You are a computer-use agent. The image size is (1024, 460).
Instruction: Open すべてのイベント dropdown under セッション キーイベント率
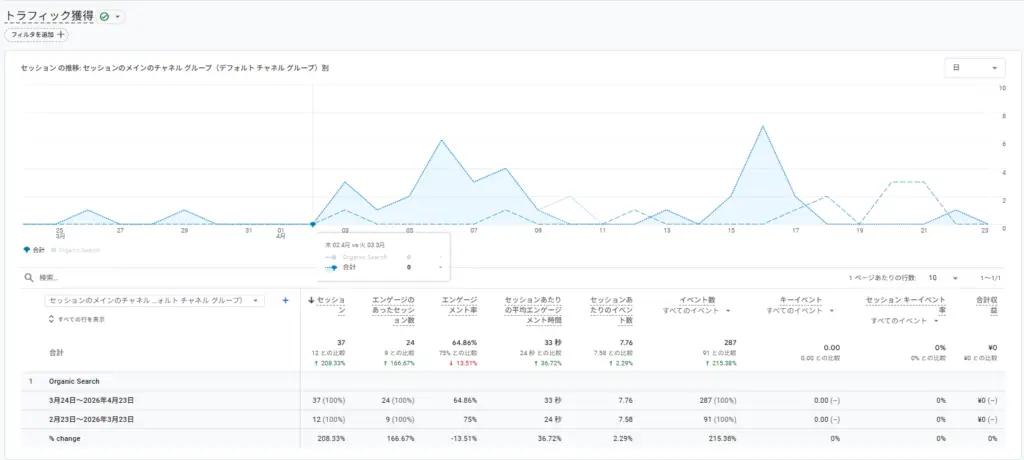pos(905,321)
